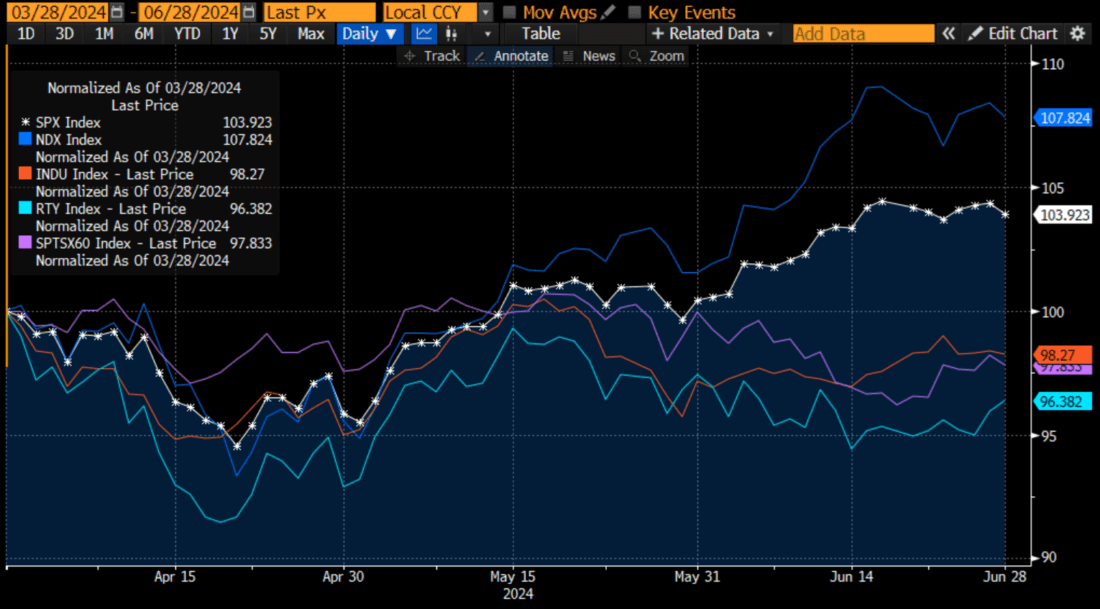1100x609 pixels.
Task: Collapse the toolbar with the double-chevron toggle
Action: point(948,33)
